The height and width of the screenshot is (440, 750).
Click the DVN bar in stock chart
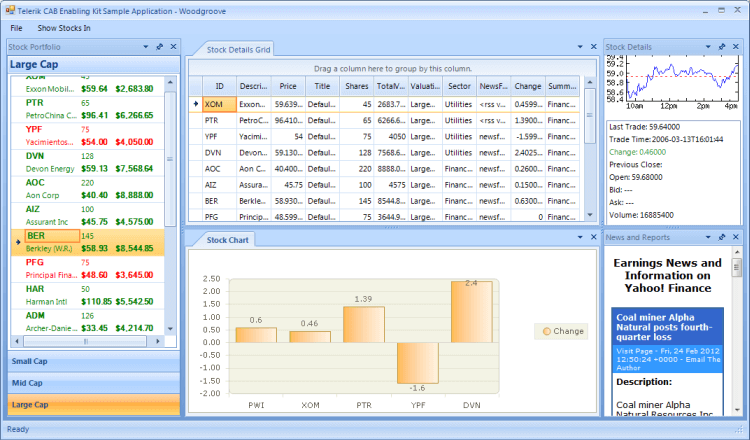[x=472, y=312]
